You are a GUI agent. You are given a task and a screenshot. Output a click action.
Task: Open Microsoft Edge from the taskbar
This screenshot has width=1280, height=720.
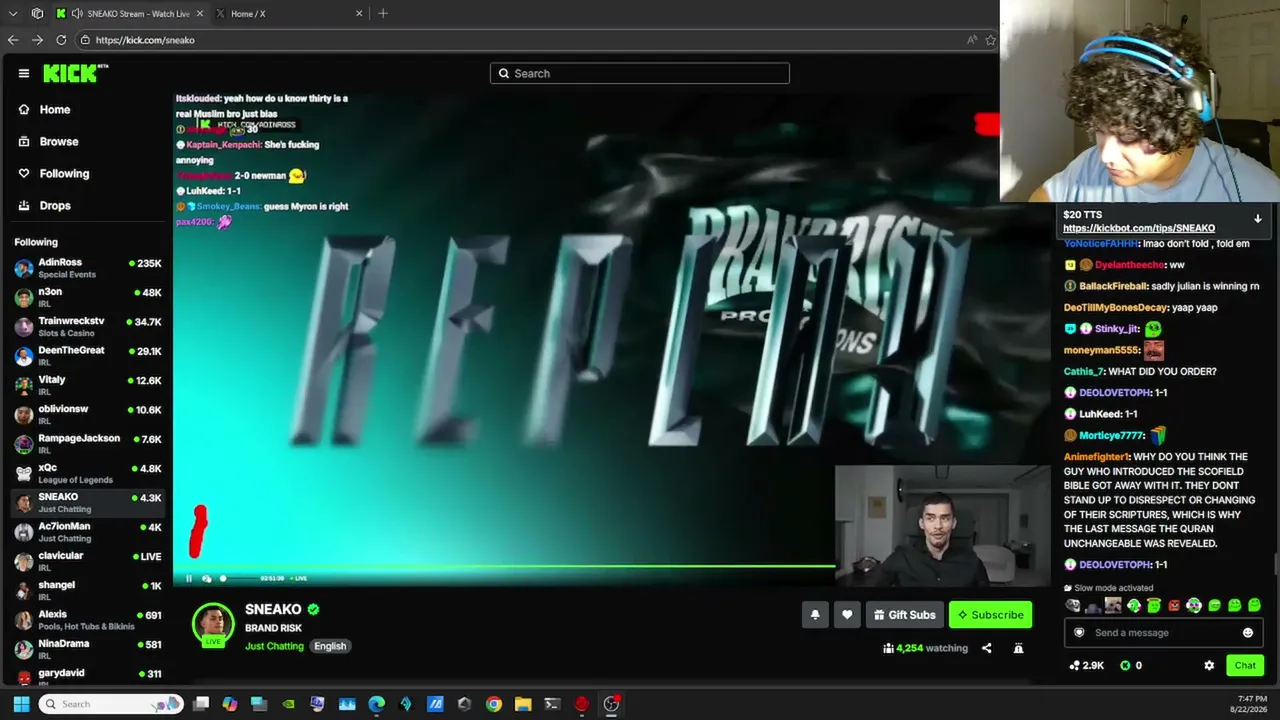click(x=376, y=704)
